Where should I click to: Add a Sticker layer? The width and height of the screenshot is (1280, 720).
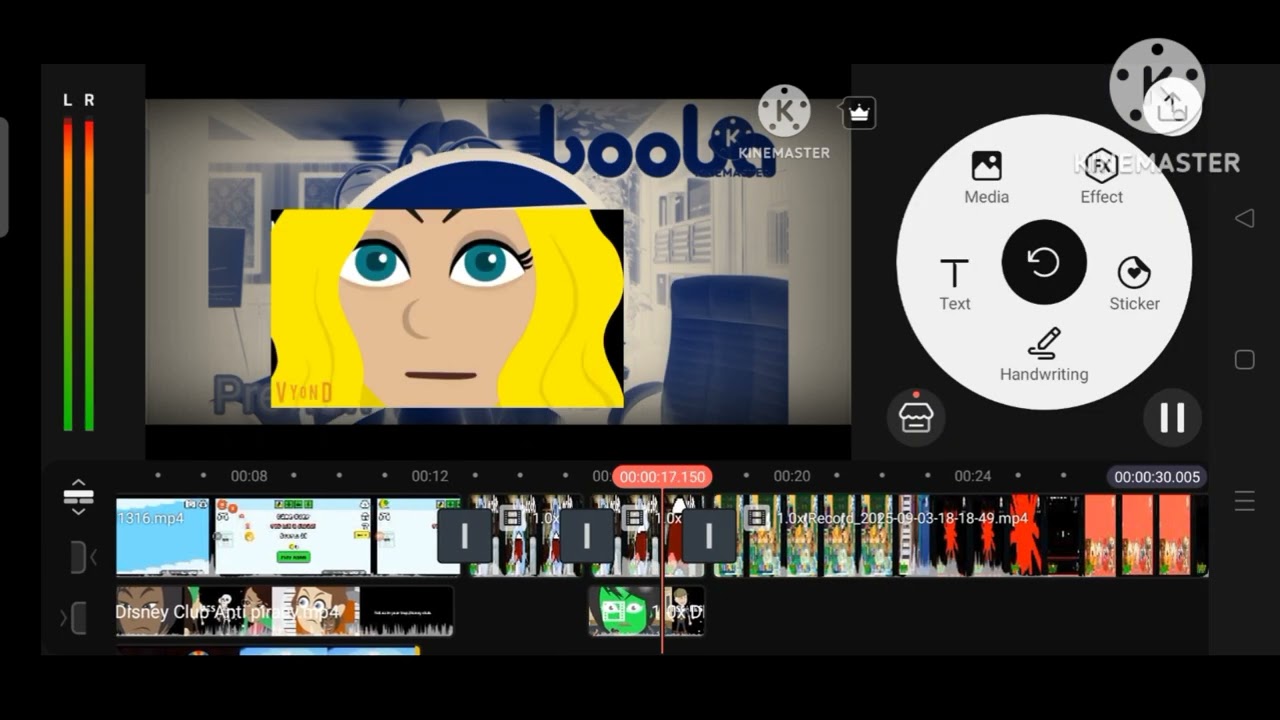click(x=1134, y=285)
